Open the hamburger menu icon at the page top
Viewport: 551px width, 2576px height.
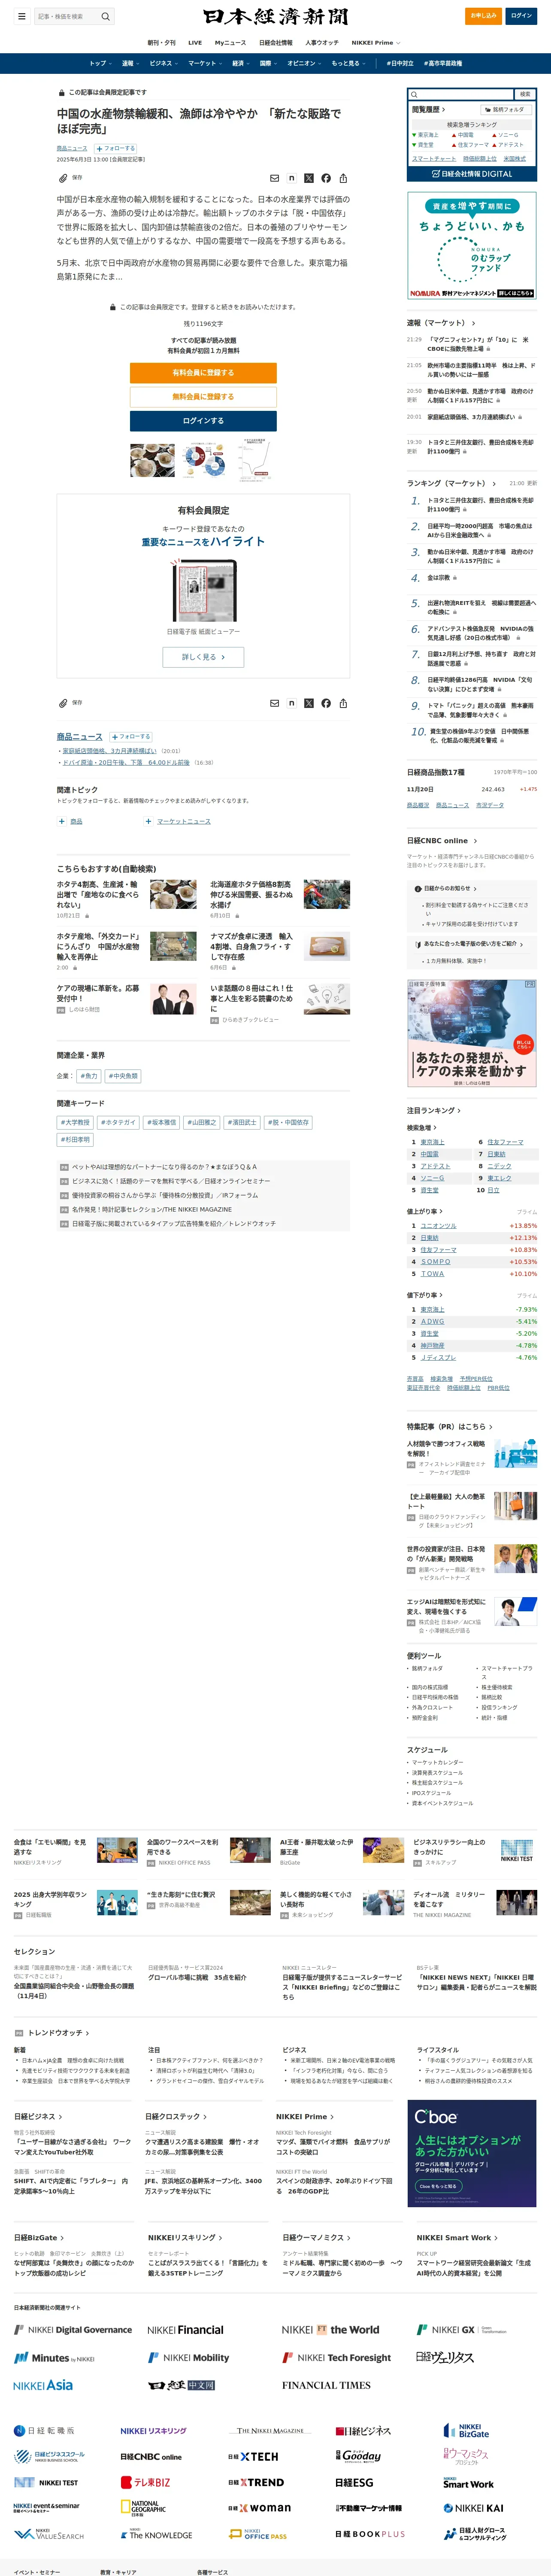21,16
